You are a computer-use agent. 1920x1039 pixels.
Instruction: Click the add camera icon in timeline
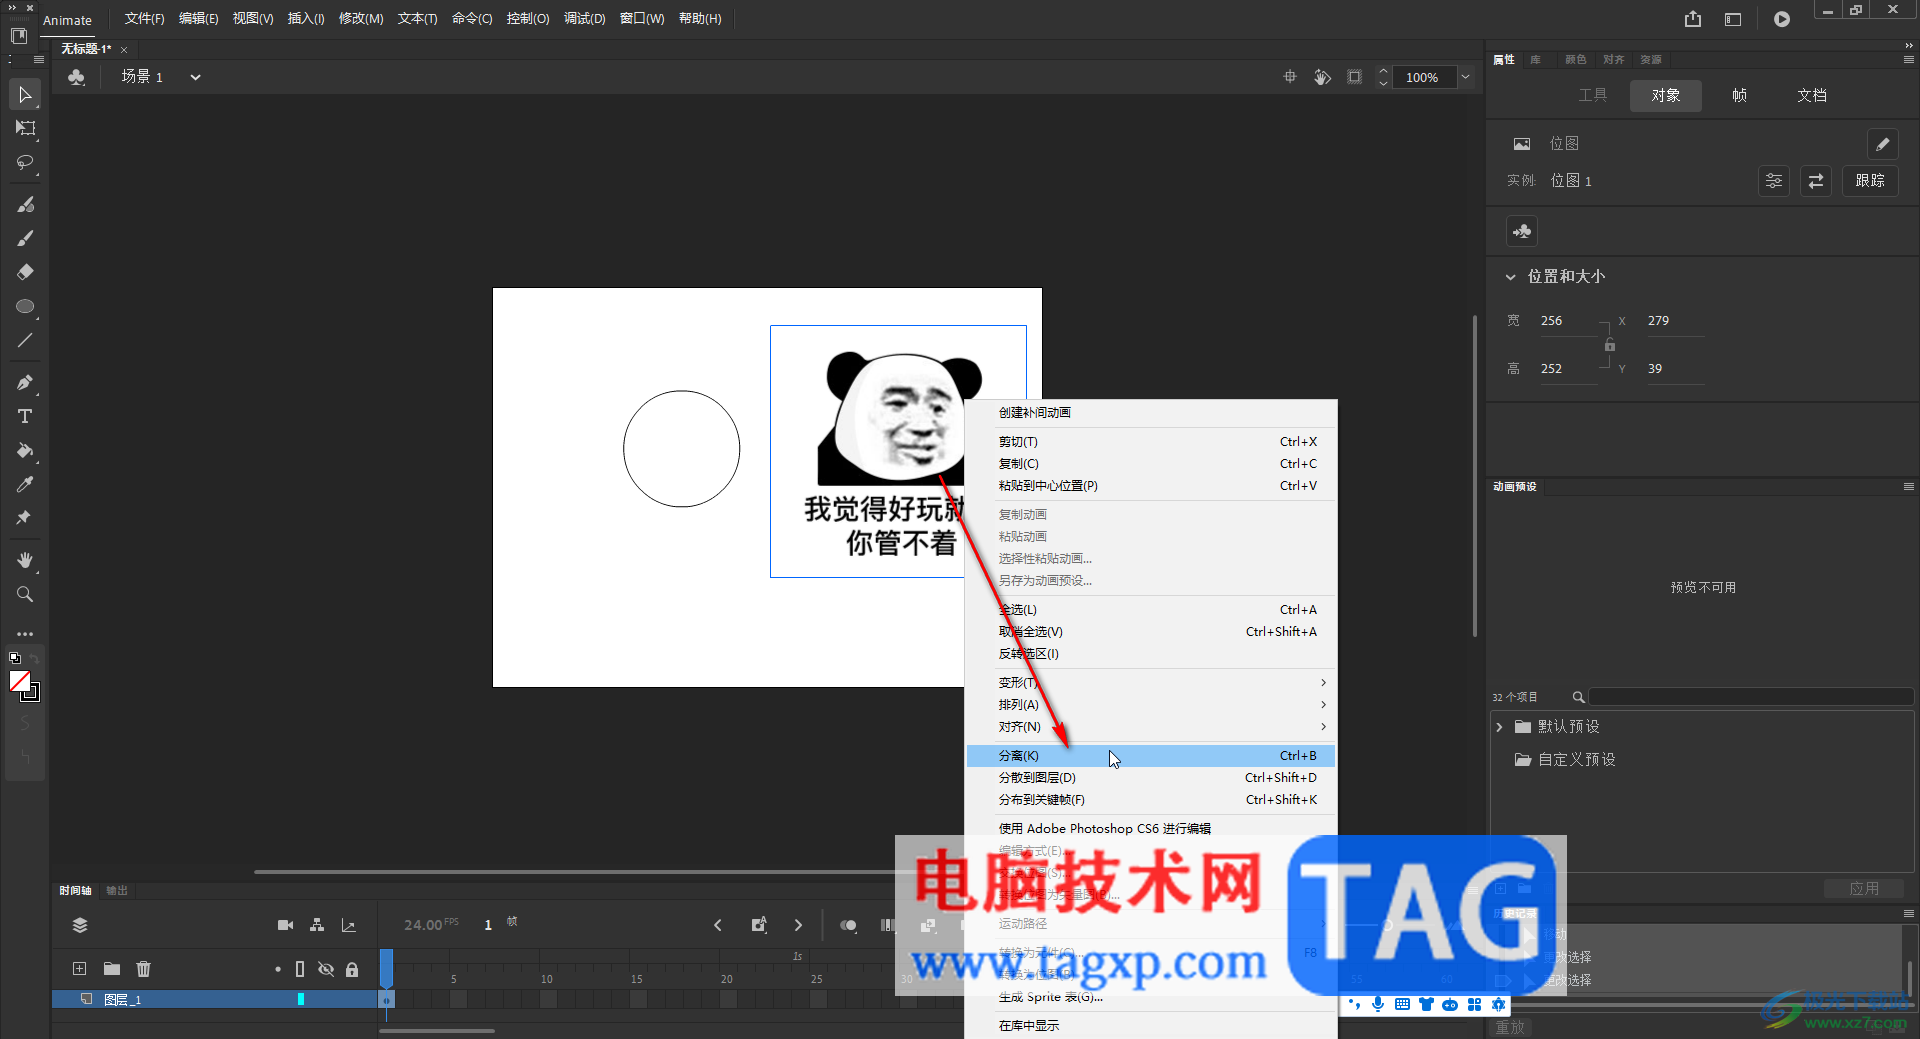tap(285, 925)
